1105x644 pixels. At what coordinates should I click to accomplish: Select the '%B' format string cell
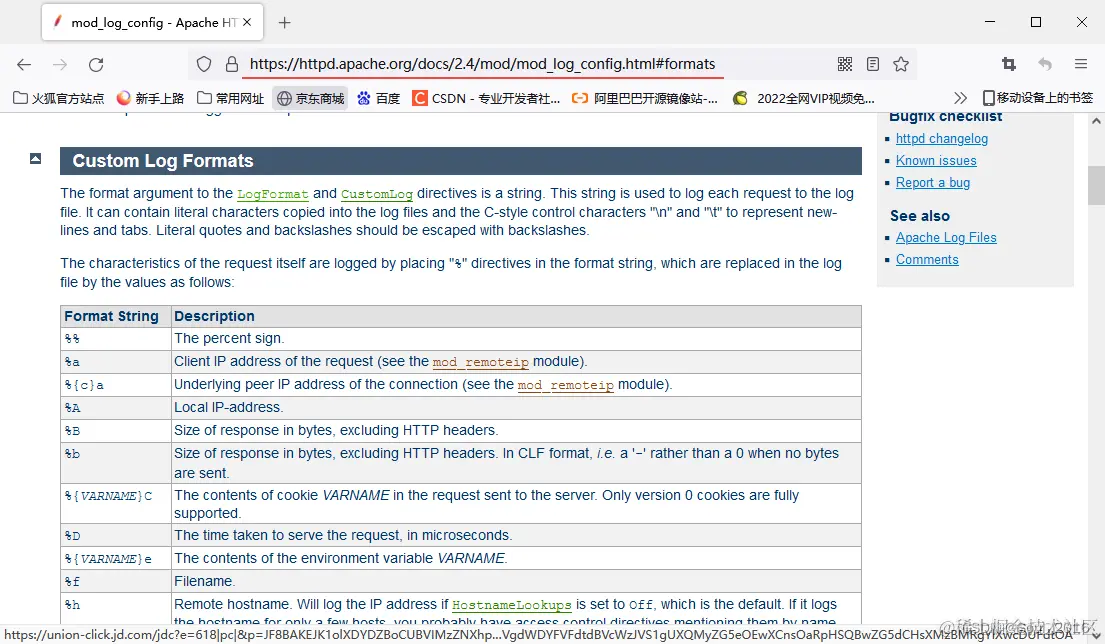pos(116,431)
